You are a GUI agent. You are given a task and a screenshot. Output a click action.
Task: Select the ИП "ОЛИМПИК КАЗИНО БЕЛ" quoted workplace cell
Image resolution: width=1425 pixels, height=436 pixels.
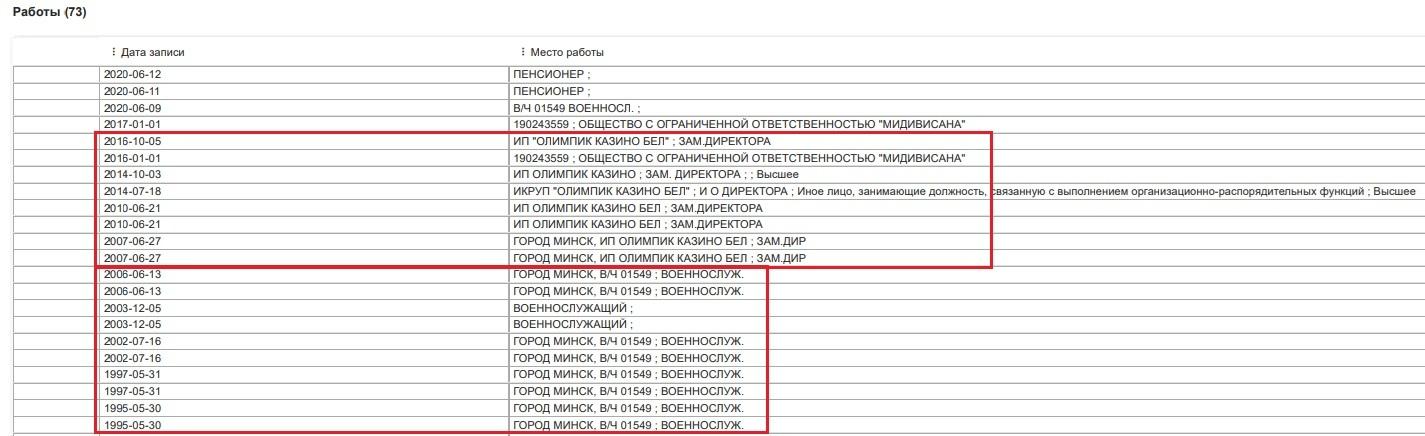pyautogui.click(x=641, y=141)
